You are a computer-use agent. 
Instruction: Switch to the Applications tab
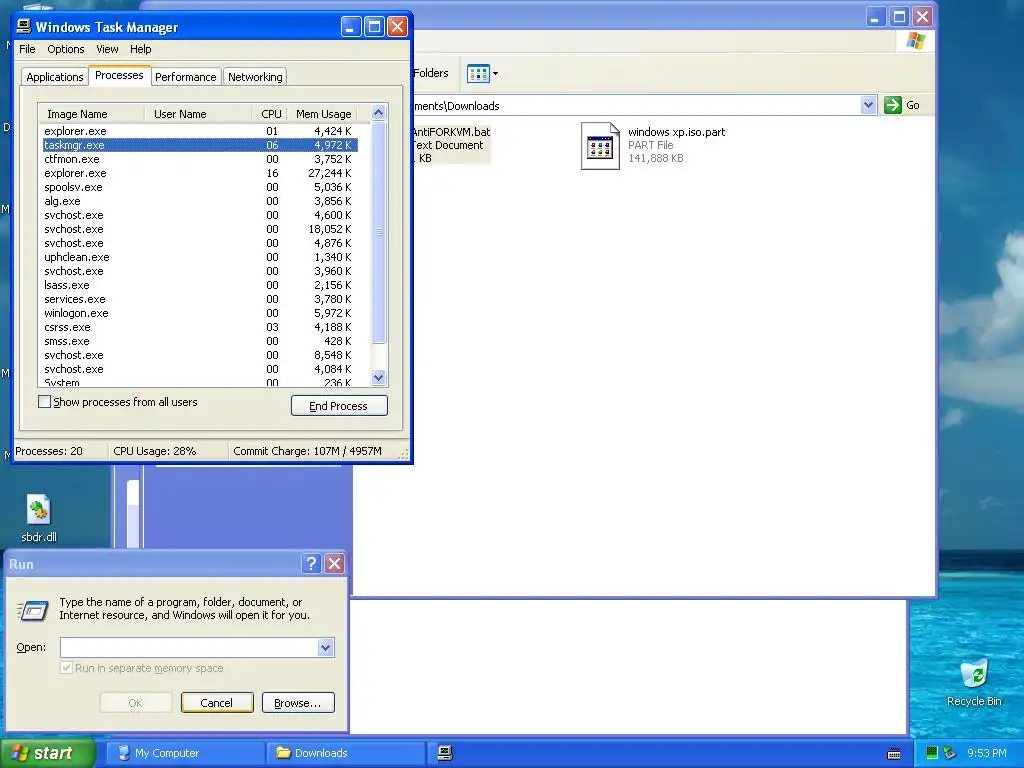55,77
